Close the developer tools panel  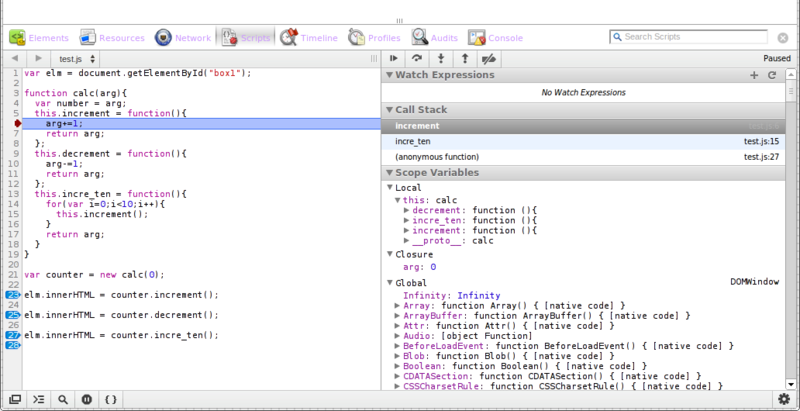click(x=783, y=38)
